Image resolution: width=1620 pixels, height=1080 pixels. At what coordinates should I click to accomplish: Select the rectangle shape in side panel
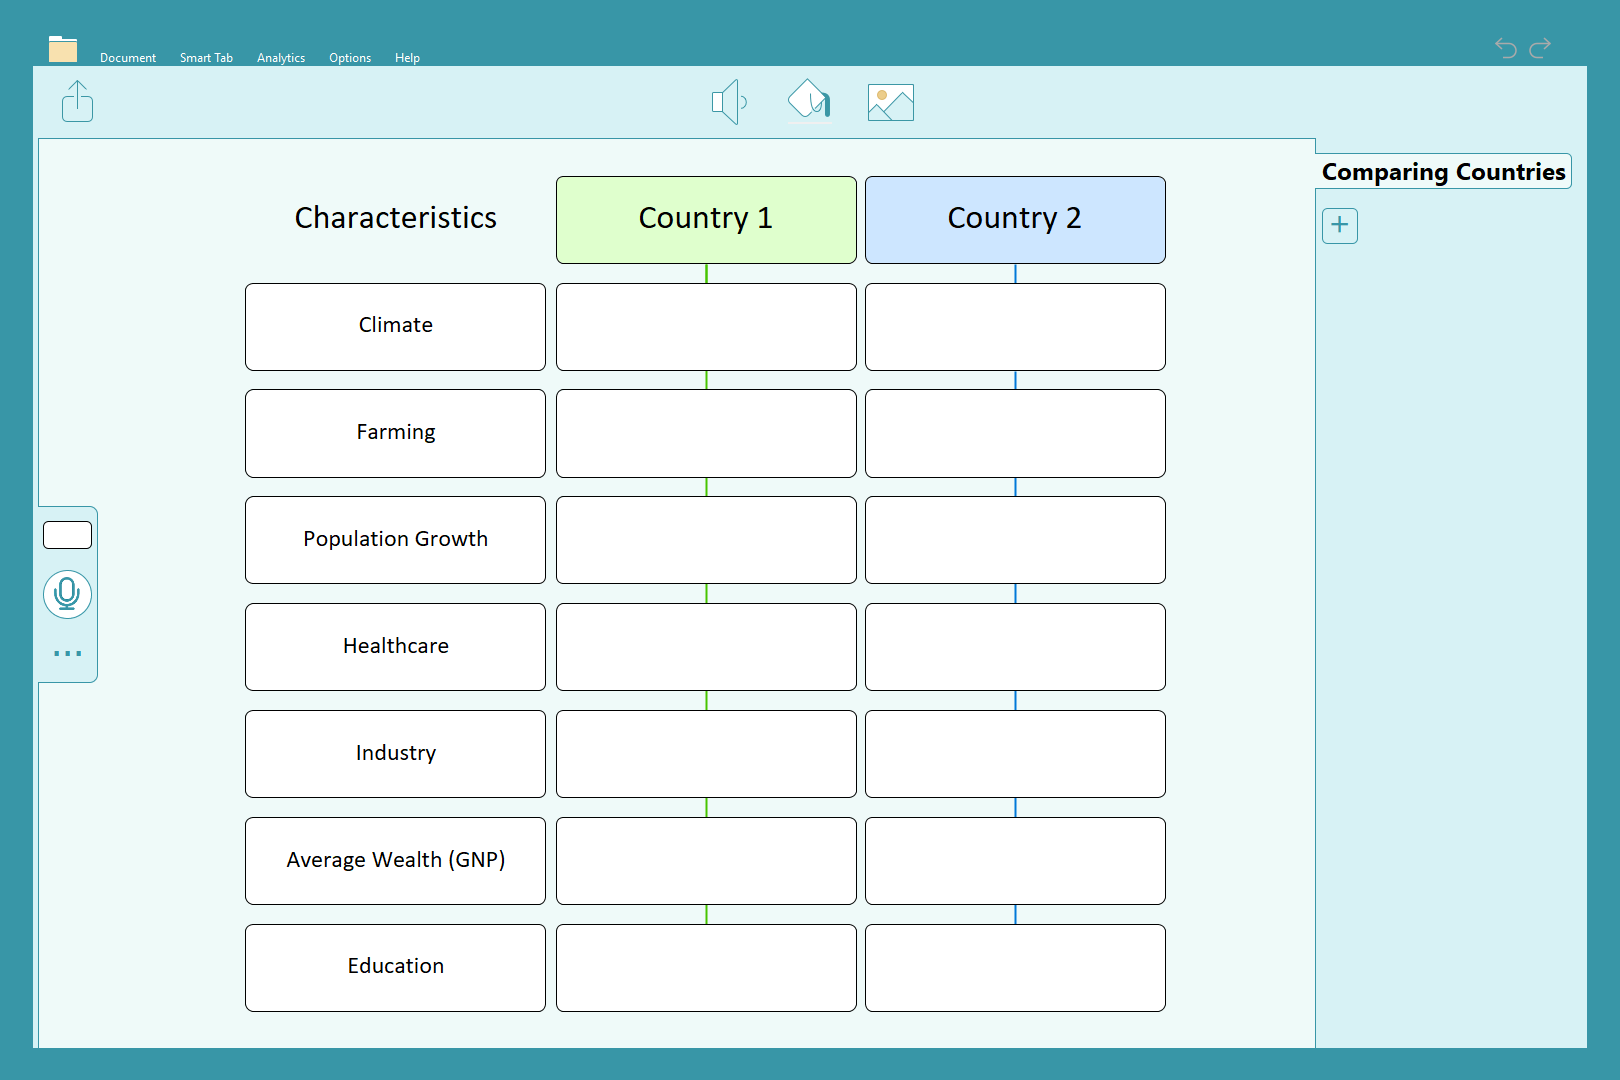coord(67,535)
